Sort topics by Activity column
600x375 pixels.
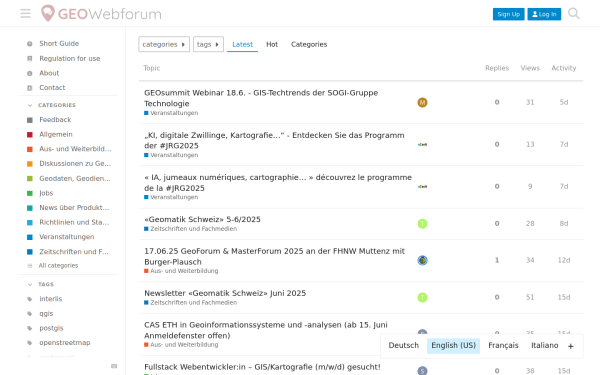tap(564, 68)
